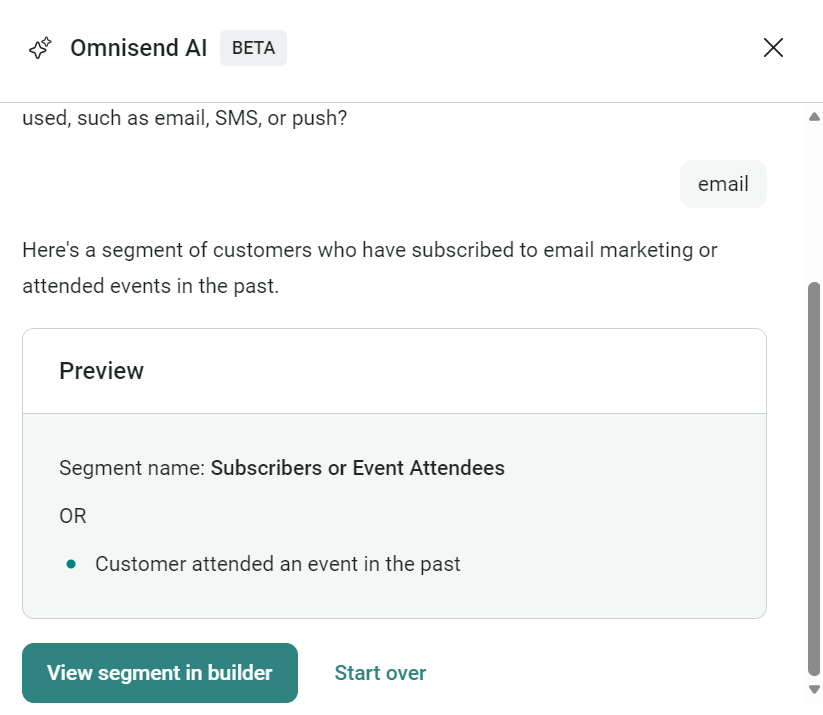This screenshot has height=715, width=823.
Task: Select the Omnisend AI header title
Action: coord(138,47)
